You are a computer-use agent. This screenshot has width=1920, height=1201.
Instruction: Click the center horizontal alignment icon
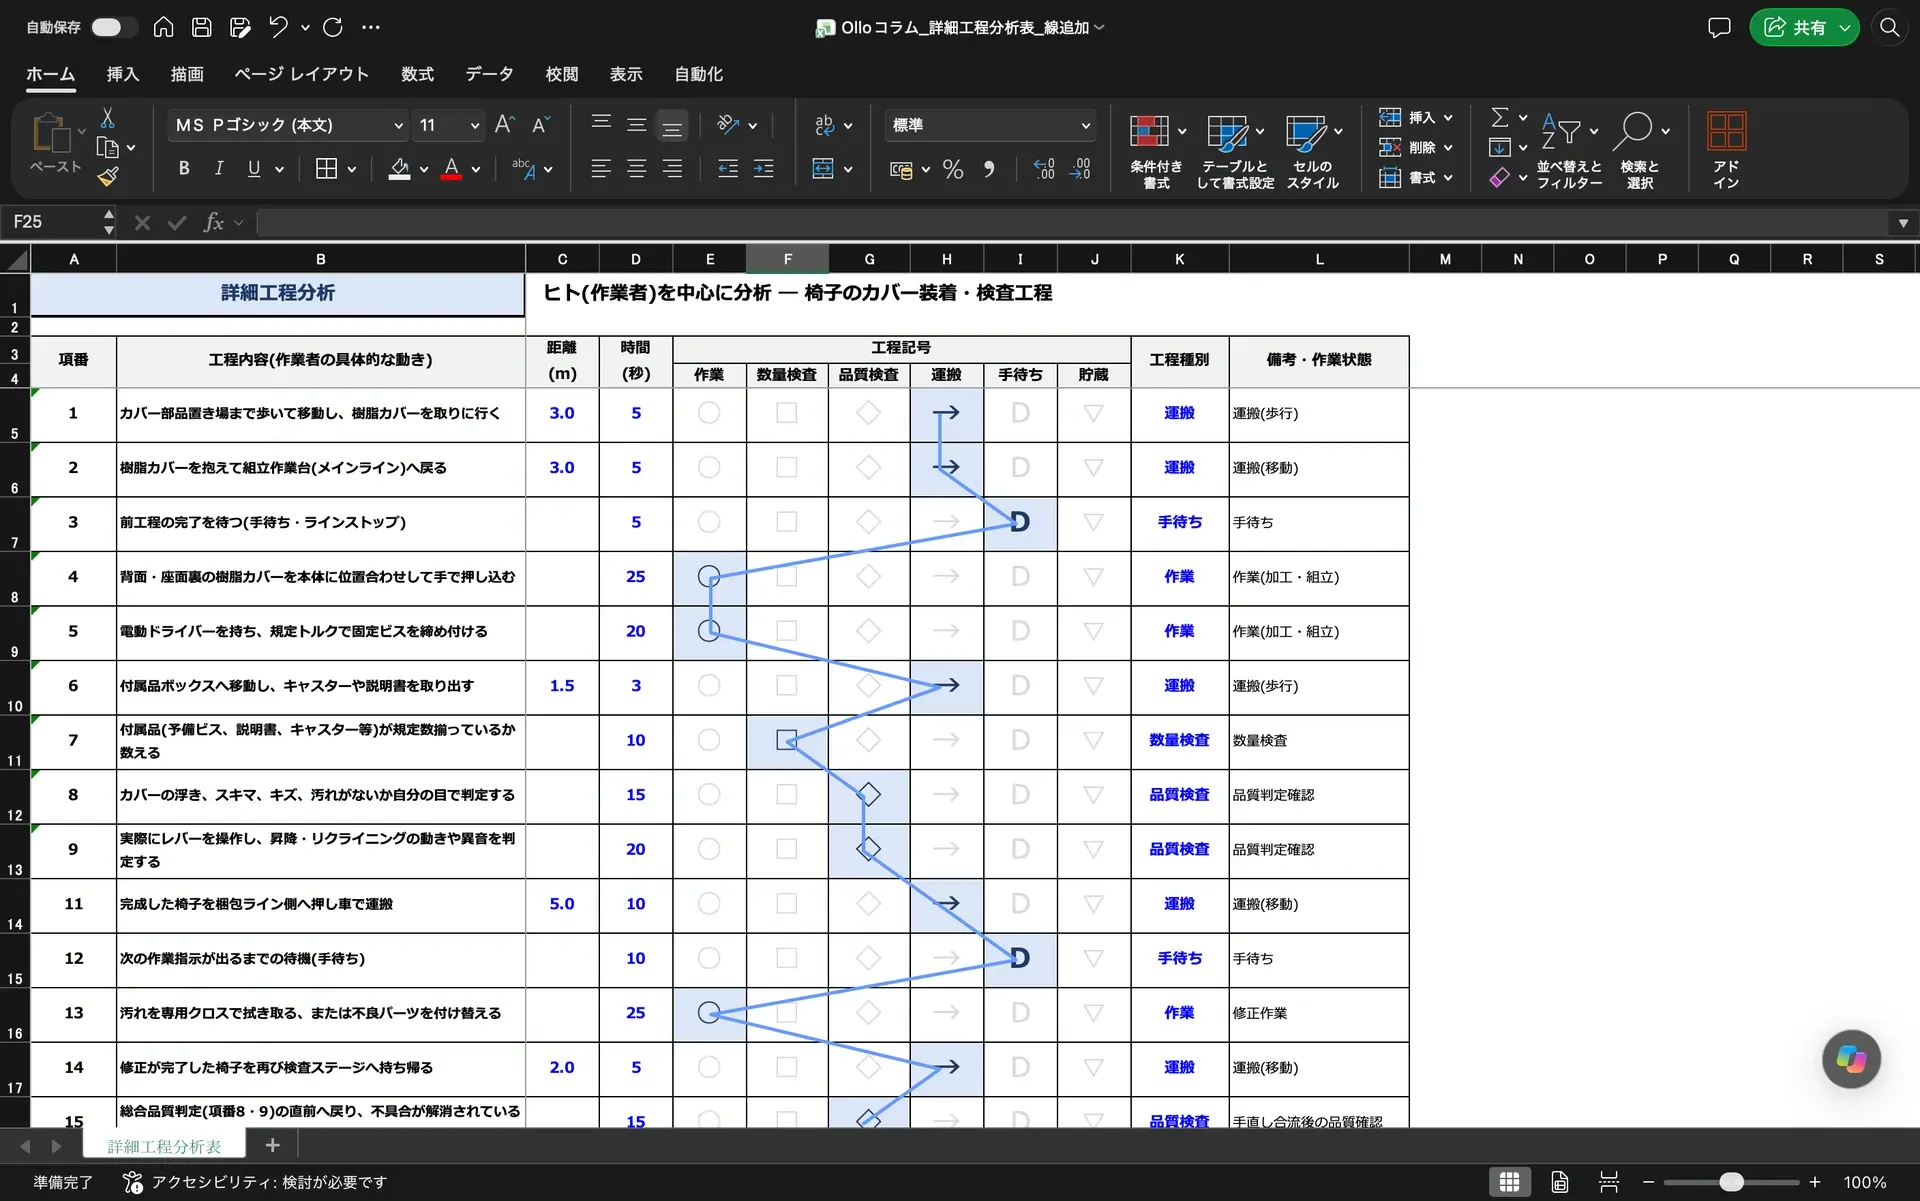tap(636, 169)
